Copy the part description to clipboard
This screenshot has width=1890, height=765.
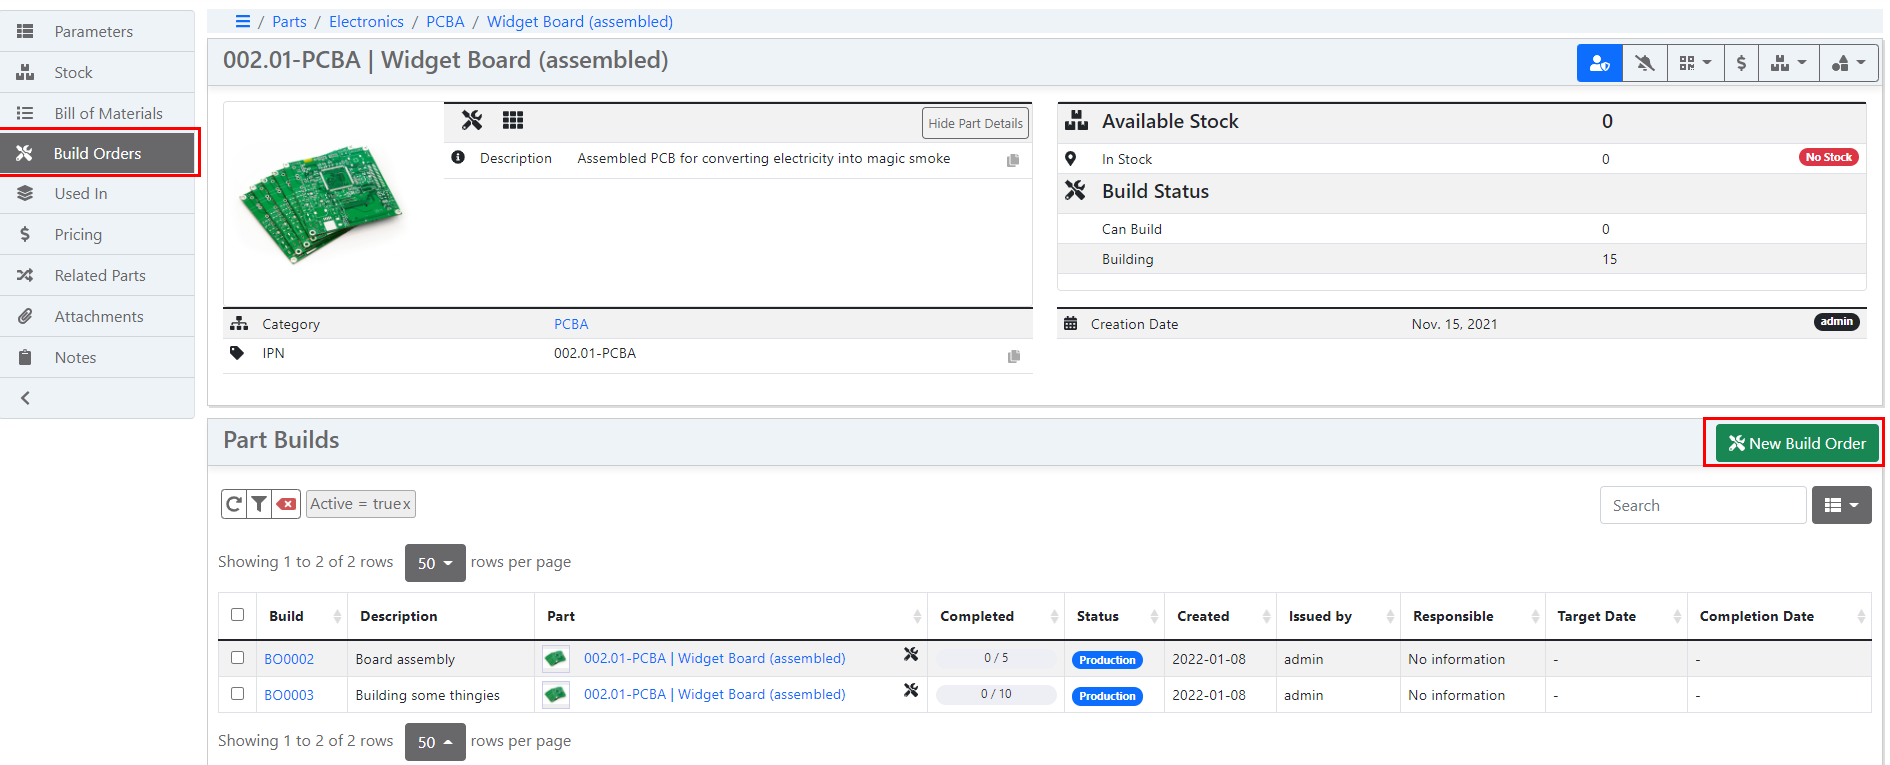pos(1013,160)
